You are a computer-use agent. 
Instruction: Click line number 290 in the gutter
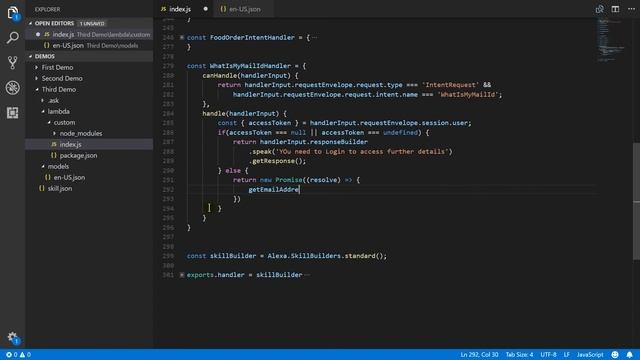pos(168,171)
